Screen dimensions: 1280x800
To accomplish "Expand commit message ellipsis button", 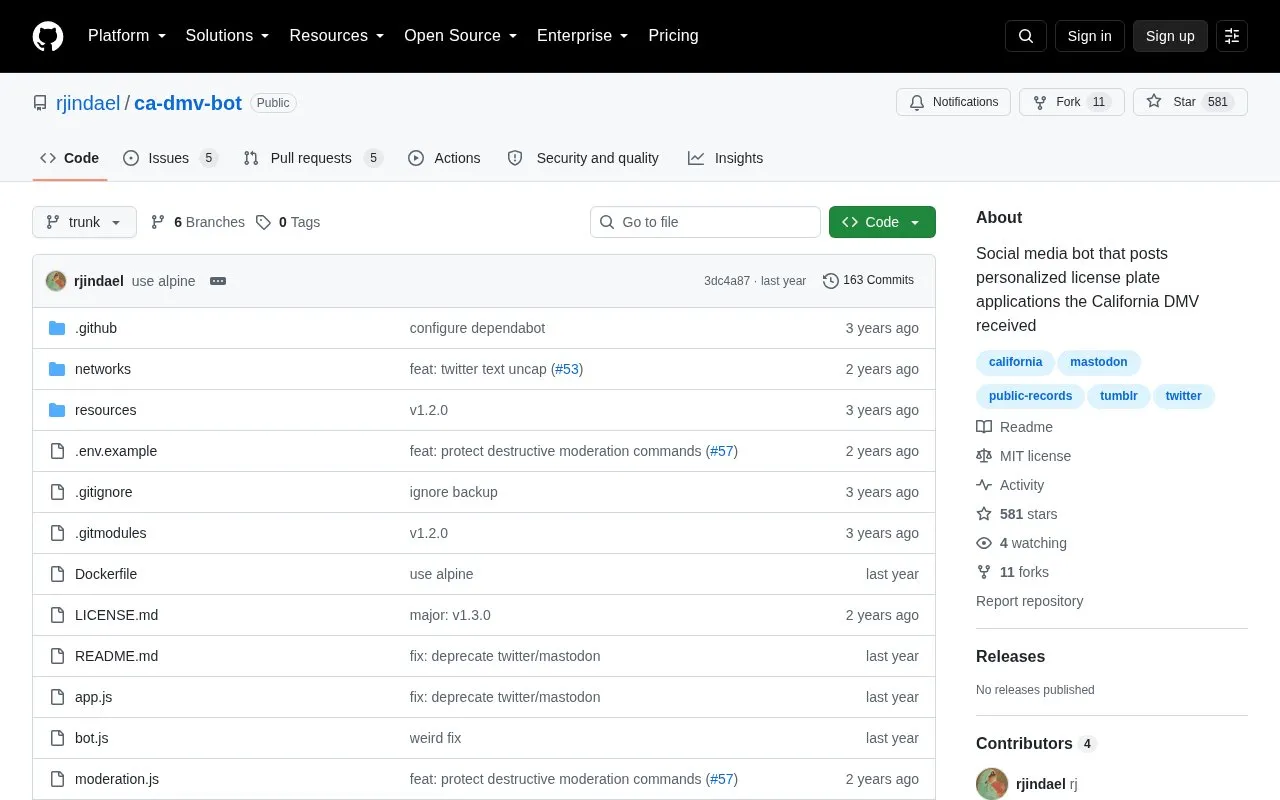I will click(218, 281).
